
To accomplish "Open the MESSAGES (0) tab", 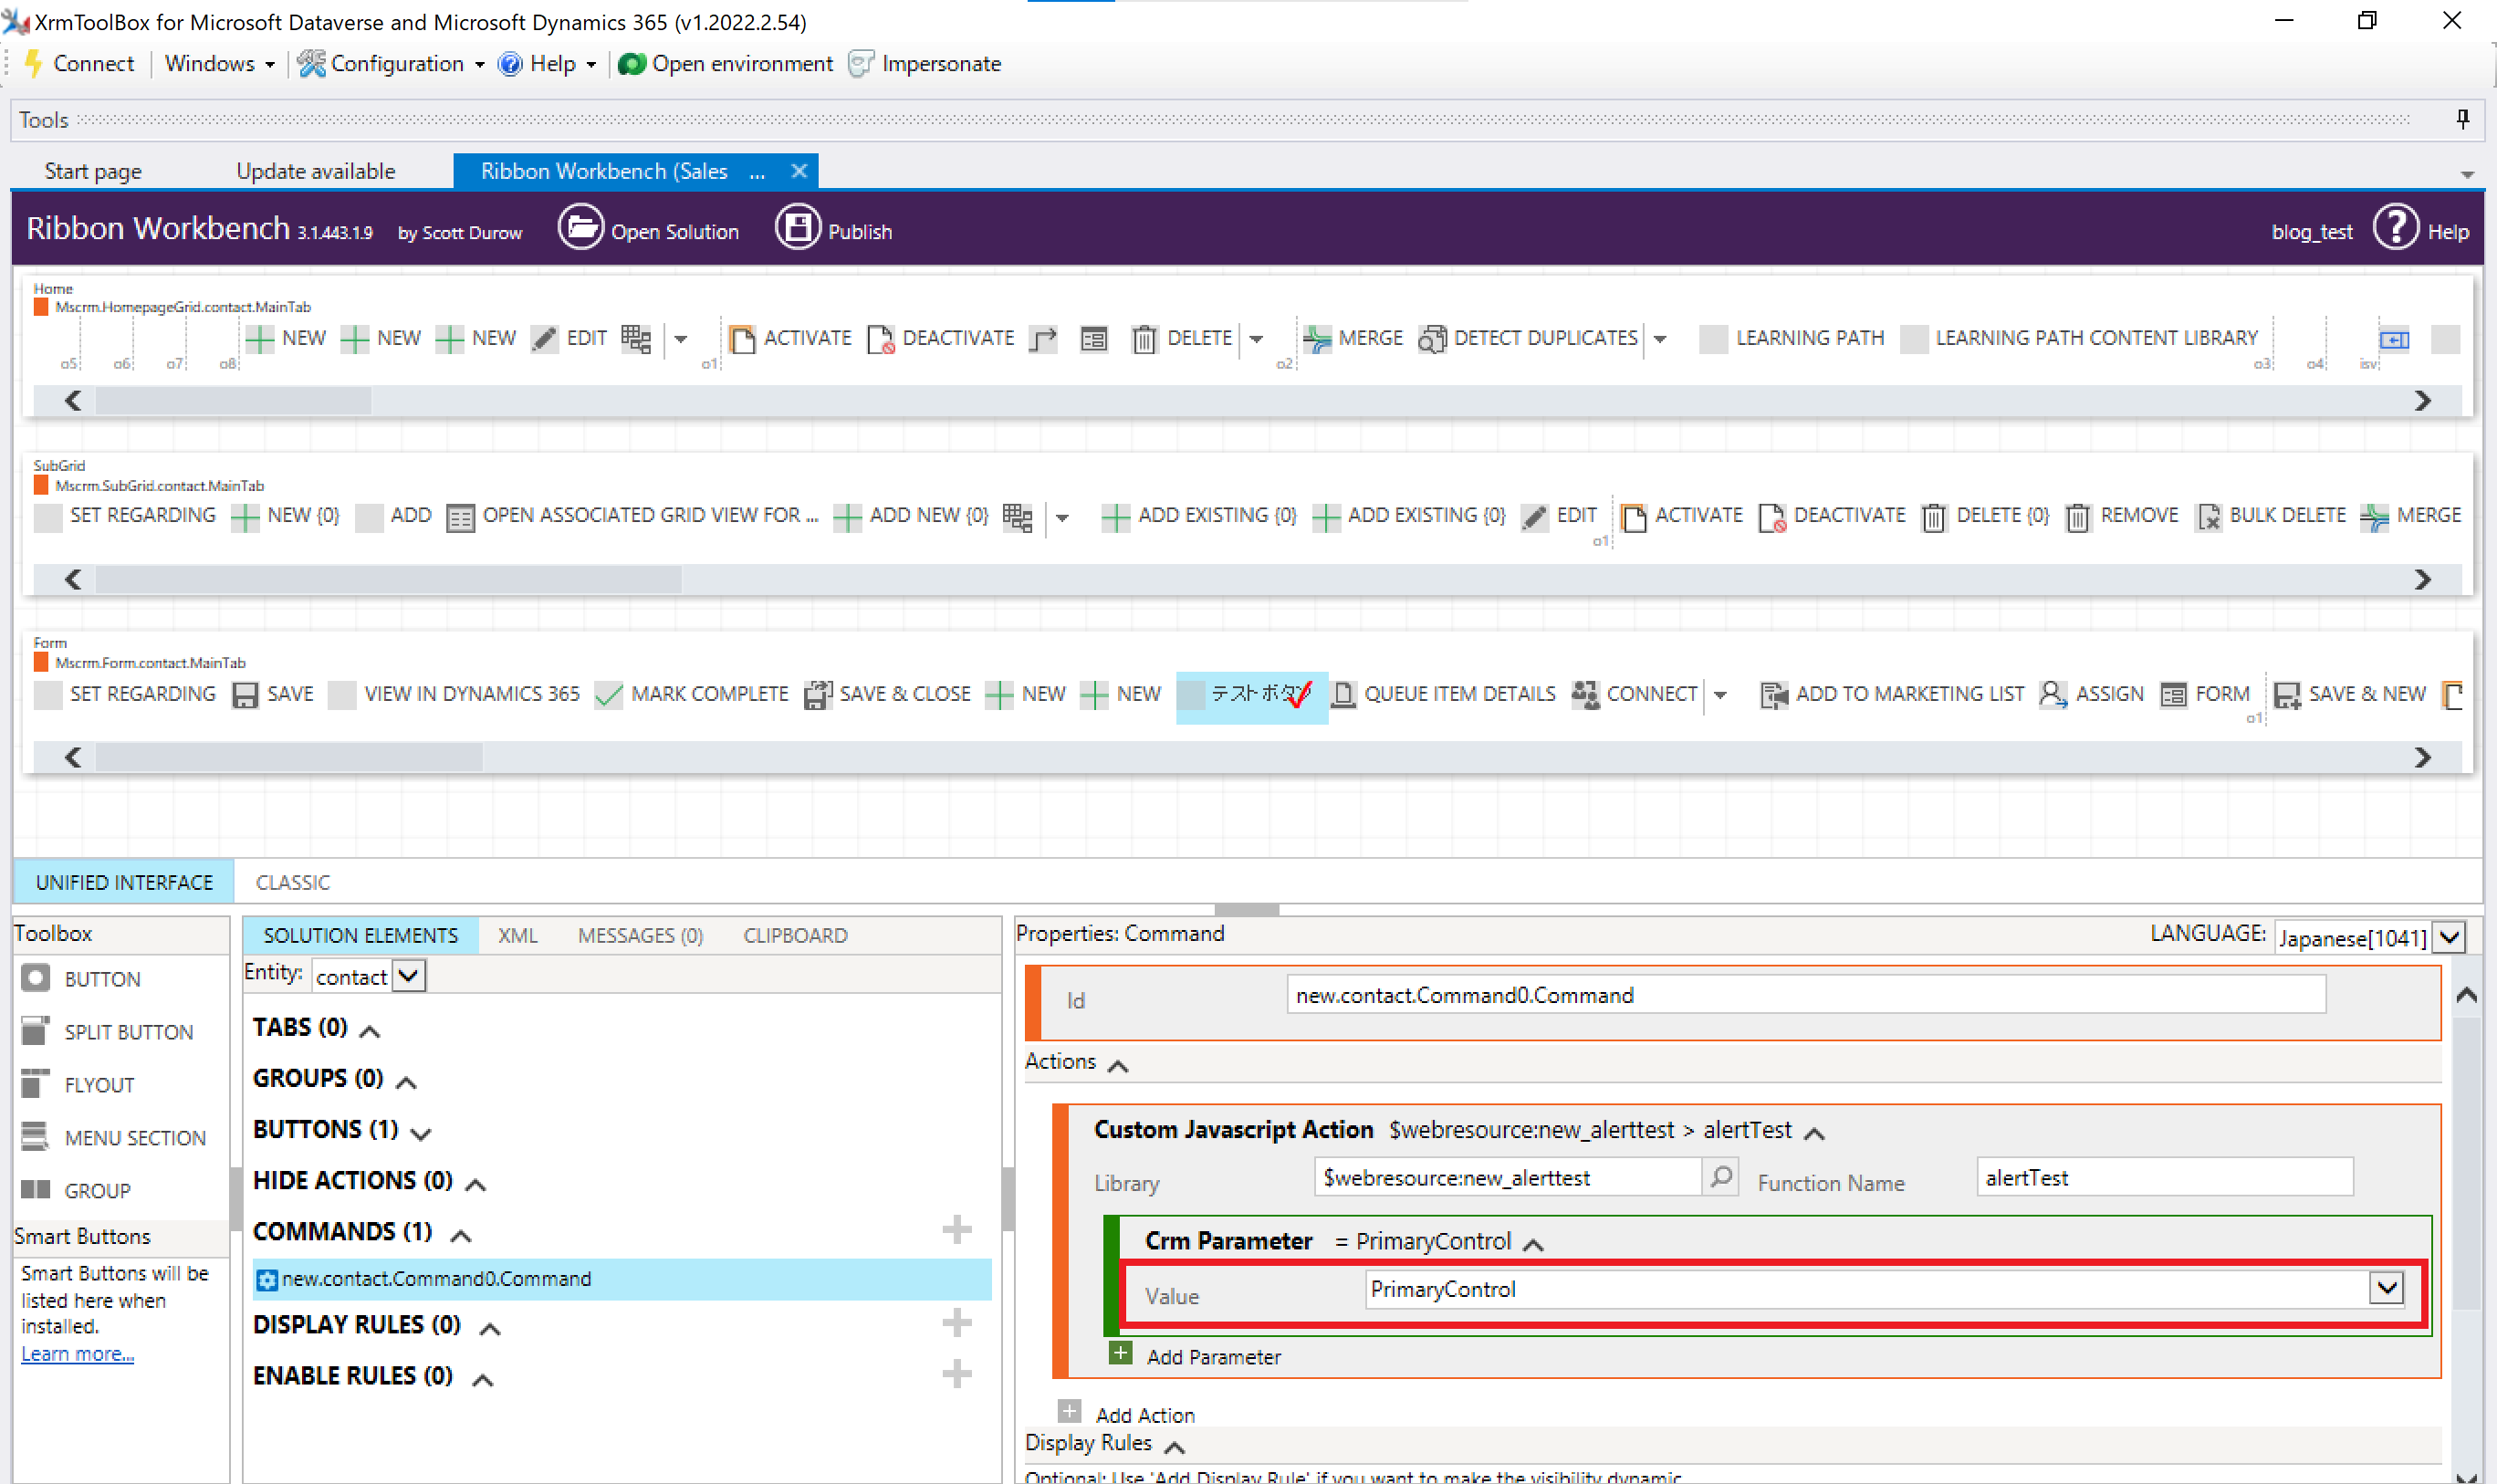I will (x=640, y=935).
